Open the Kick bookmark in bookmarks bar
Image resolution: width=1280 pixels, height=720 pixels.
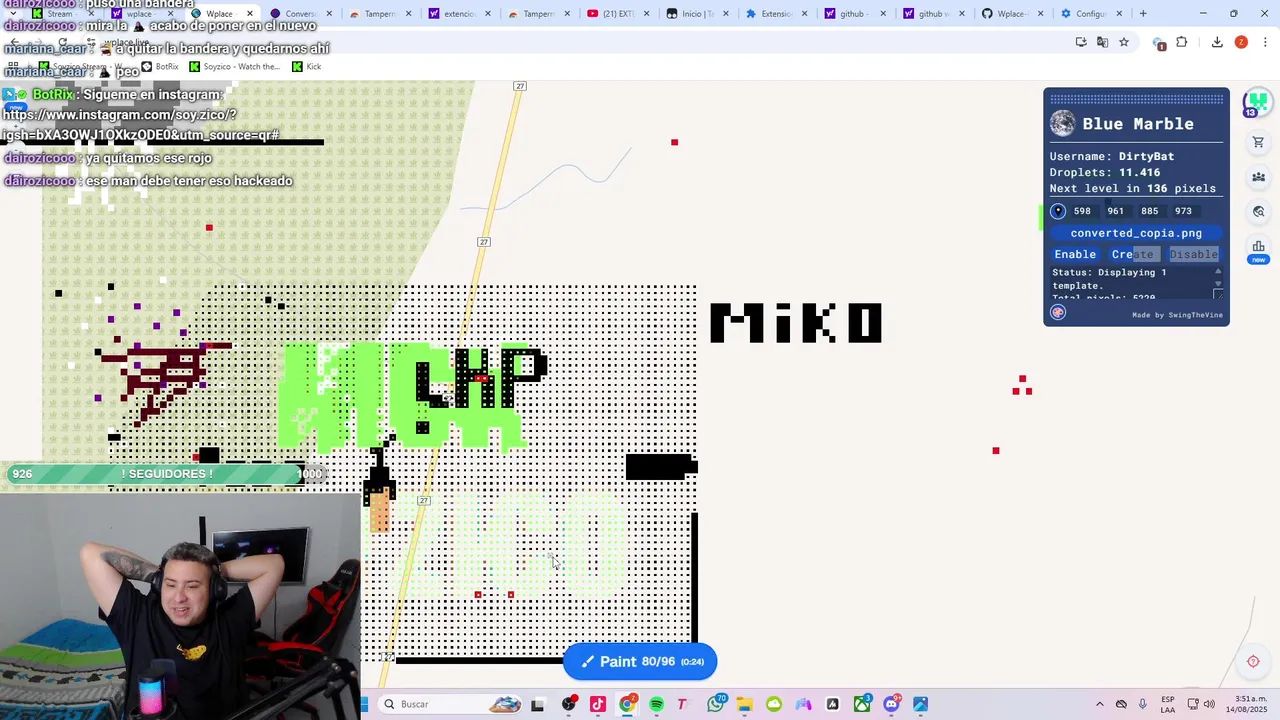(x=306, y=66)
